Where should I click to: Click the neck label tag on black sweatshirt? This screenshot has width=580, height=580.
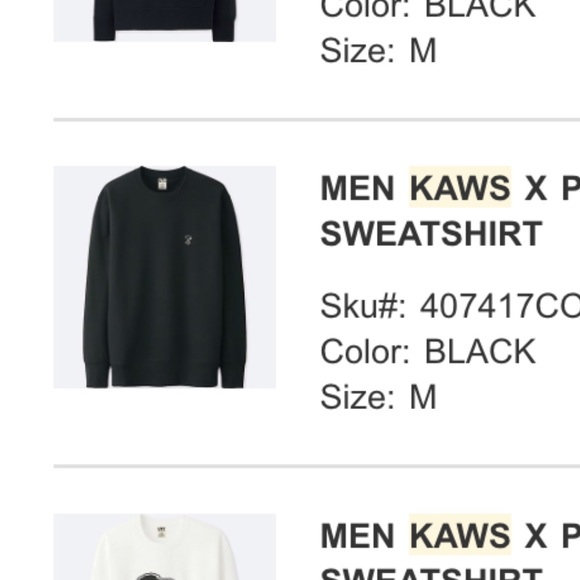[x=163, y=184]
